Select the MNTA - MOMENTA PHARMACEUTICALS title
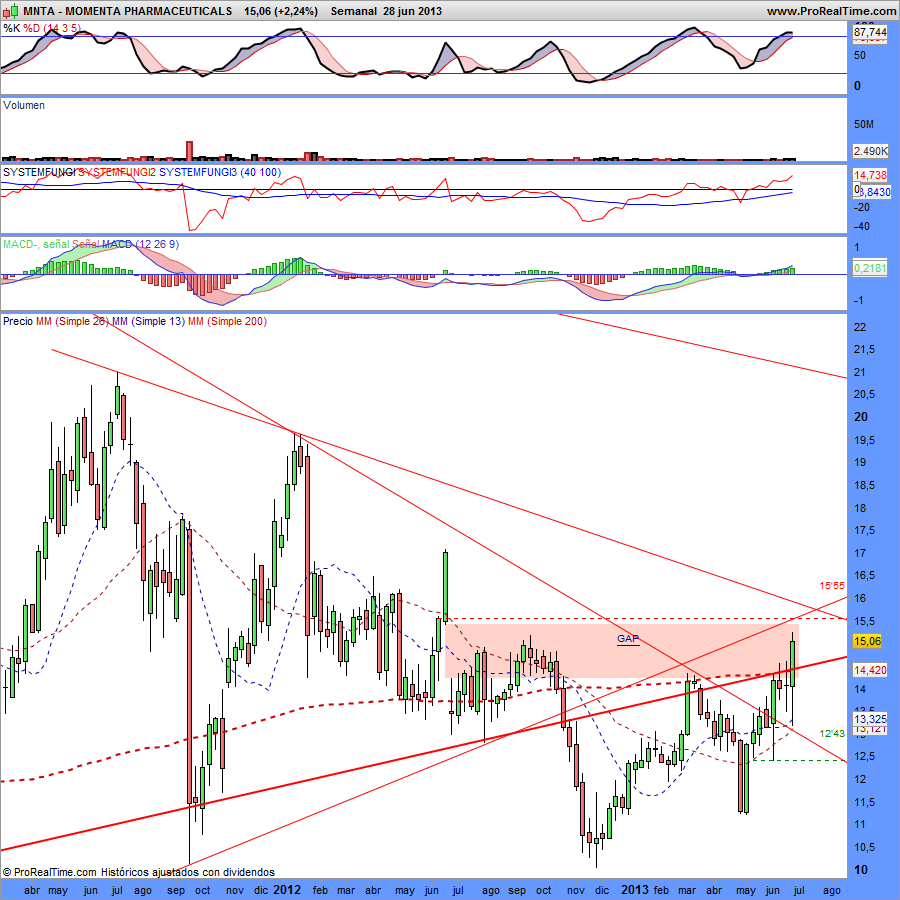 (127, 11)
